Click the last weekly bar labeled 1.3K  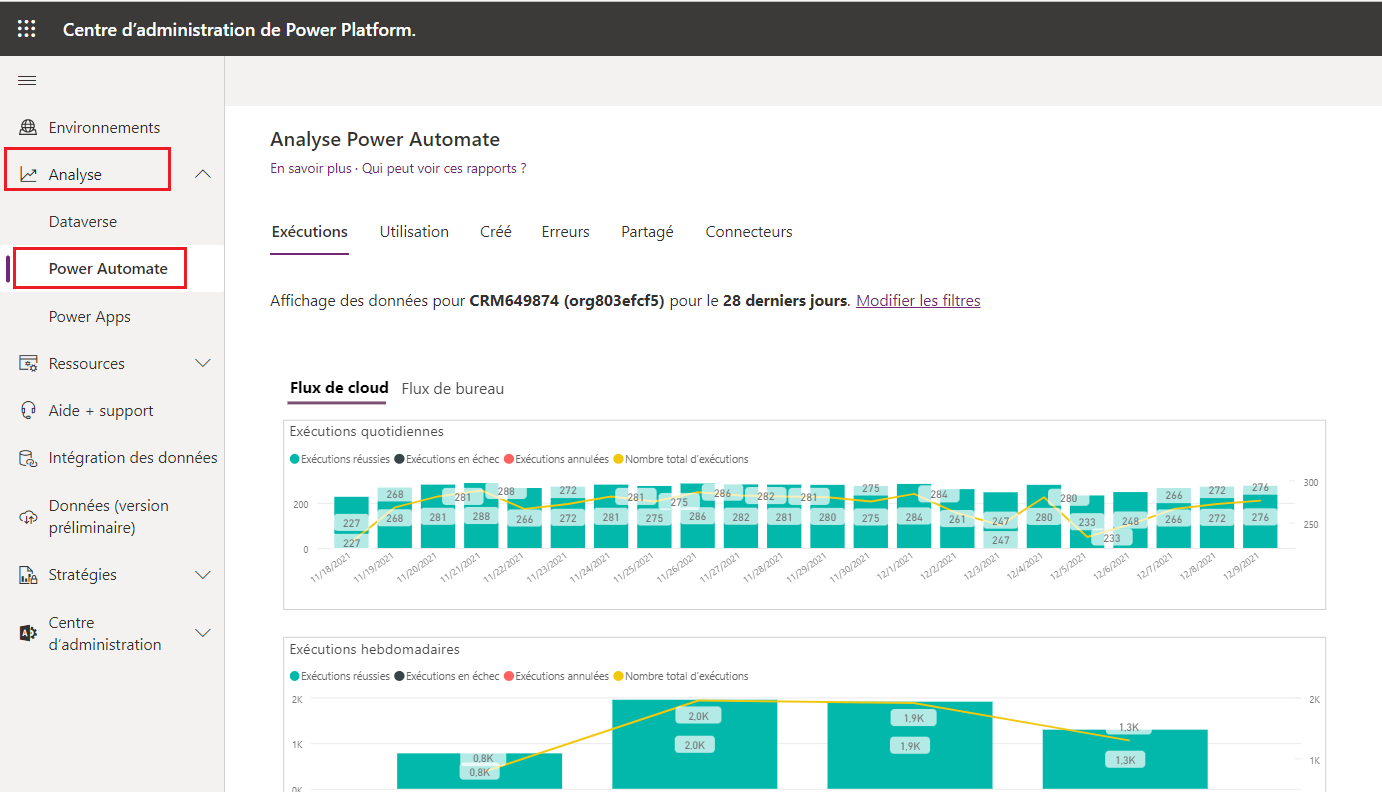1125,760
